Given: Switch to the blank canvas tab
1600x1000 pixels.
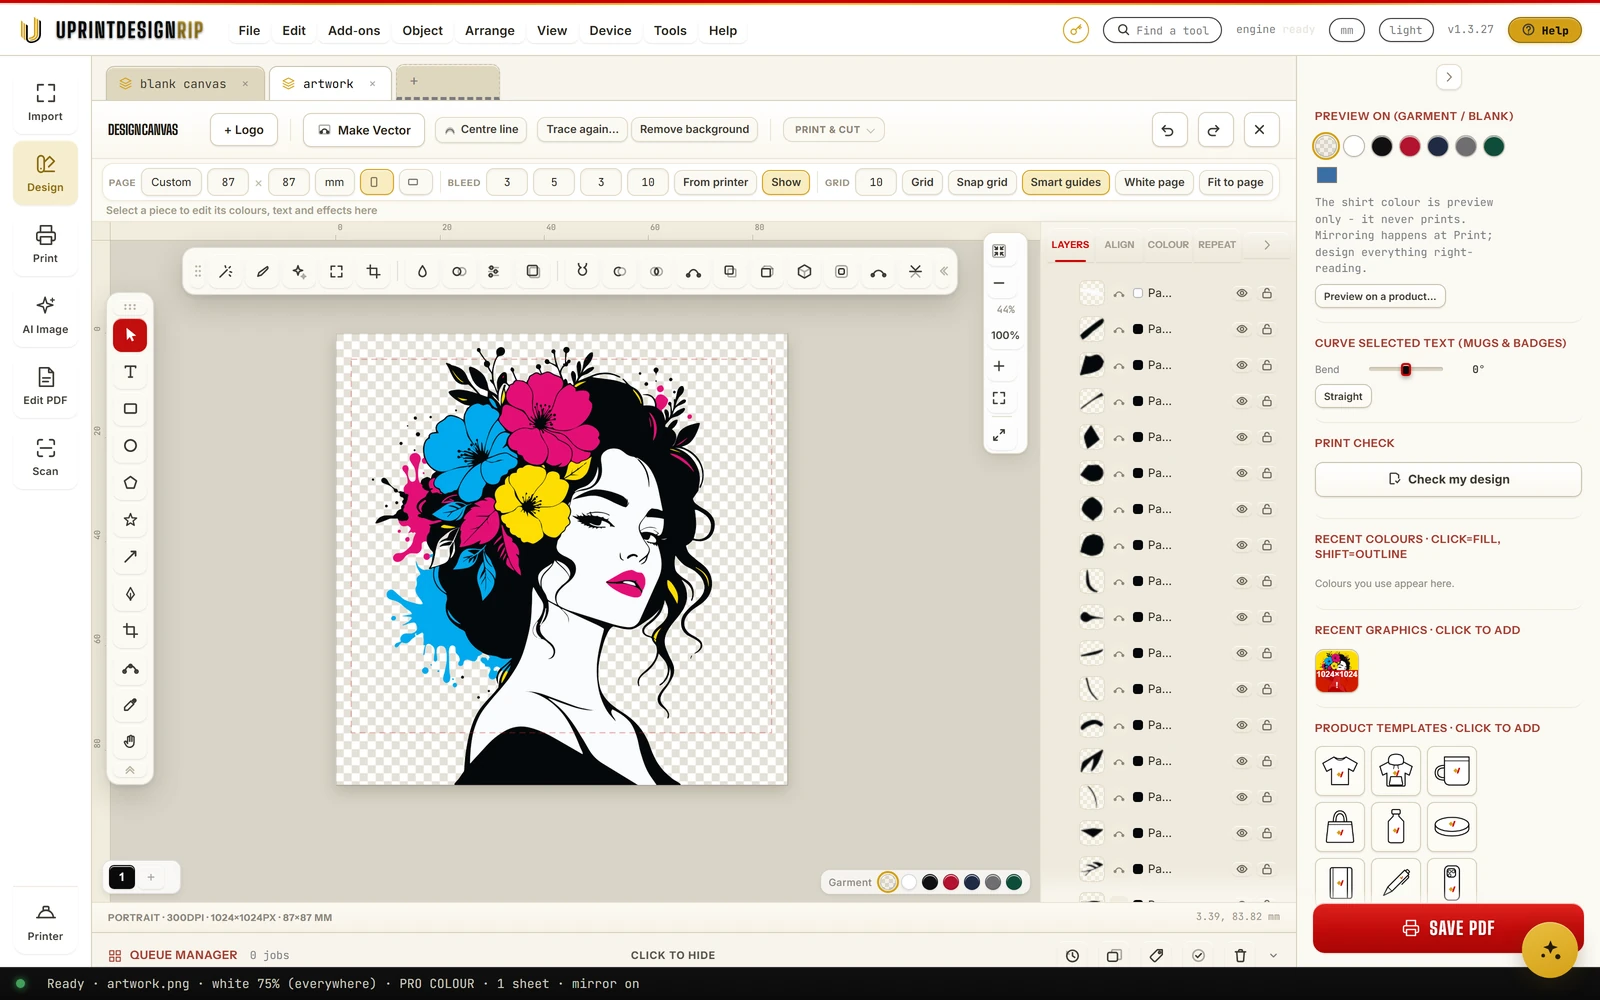Looking at the screenshot, I should point(184,84).
